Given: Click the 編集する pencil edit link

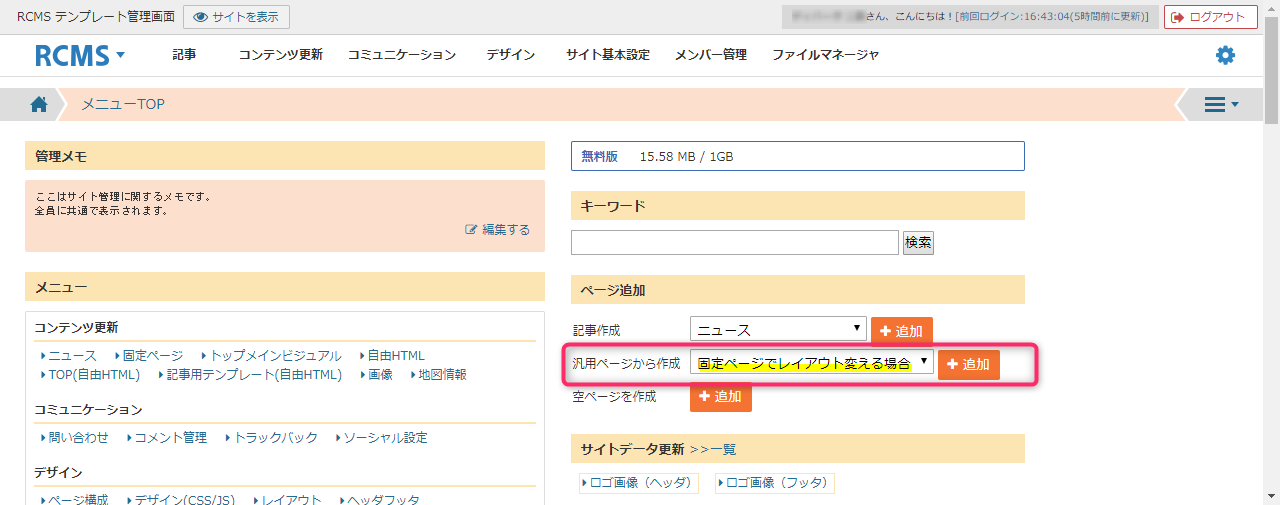Looking at the screenshot, I should (x=498, y=229).
